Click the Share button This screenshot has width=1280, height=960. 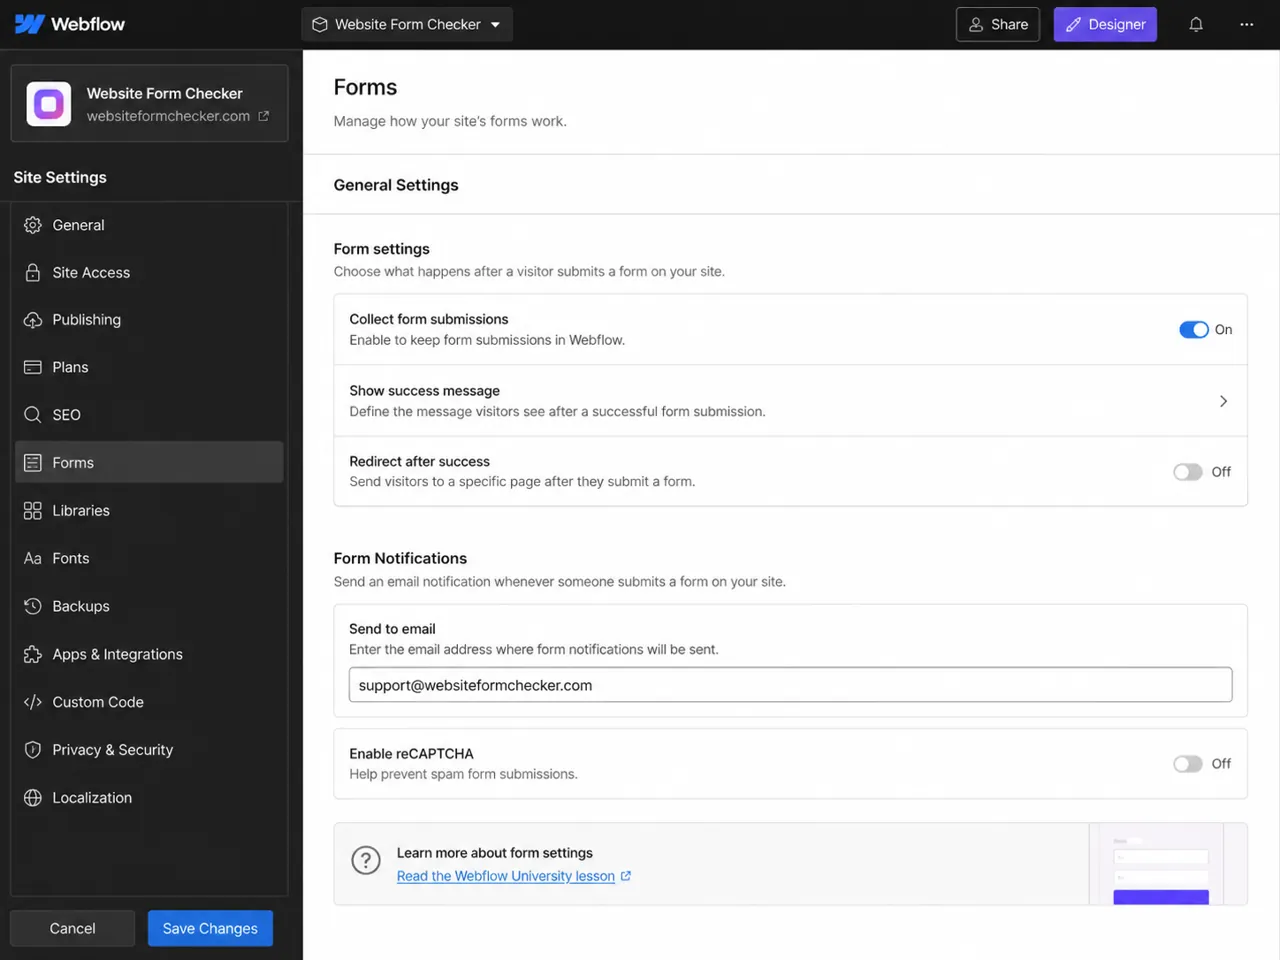[x=998, y=24]
